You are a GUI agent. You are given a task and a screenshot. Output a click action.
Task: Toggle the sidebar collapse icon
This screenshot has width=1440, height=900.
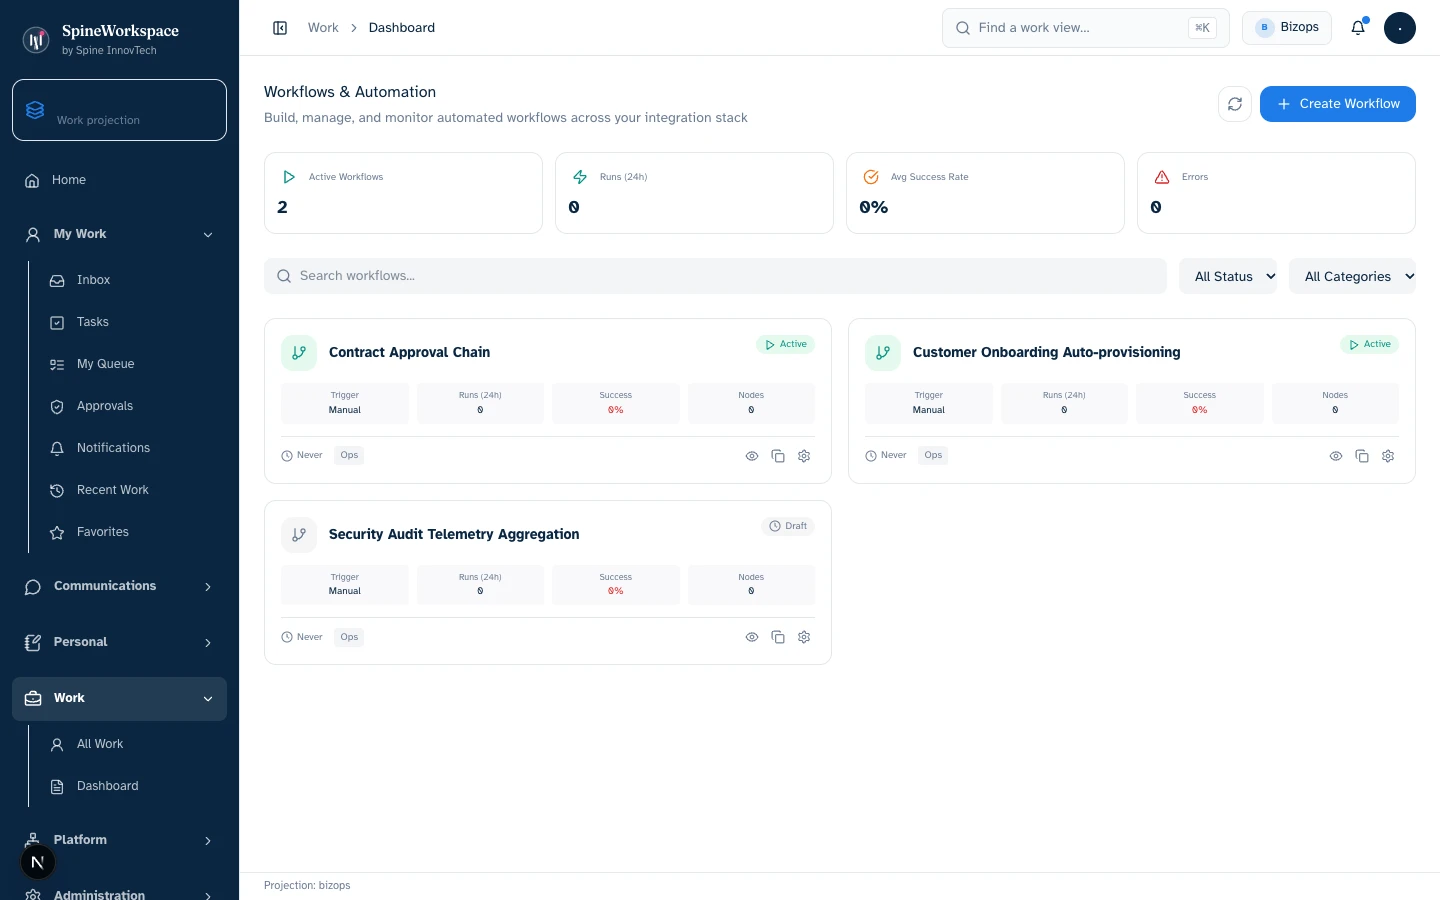[280, 28]
